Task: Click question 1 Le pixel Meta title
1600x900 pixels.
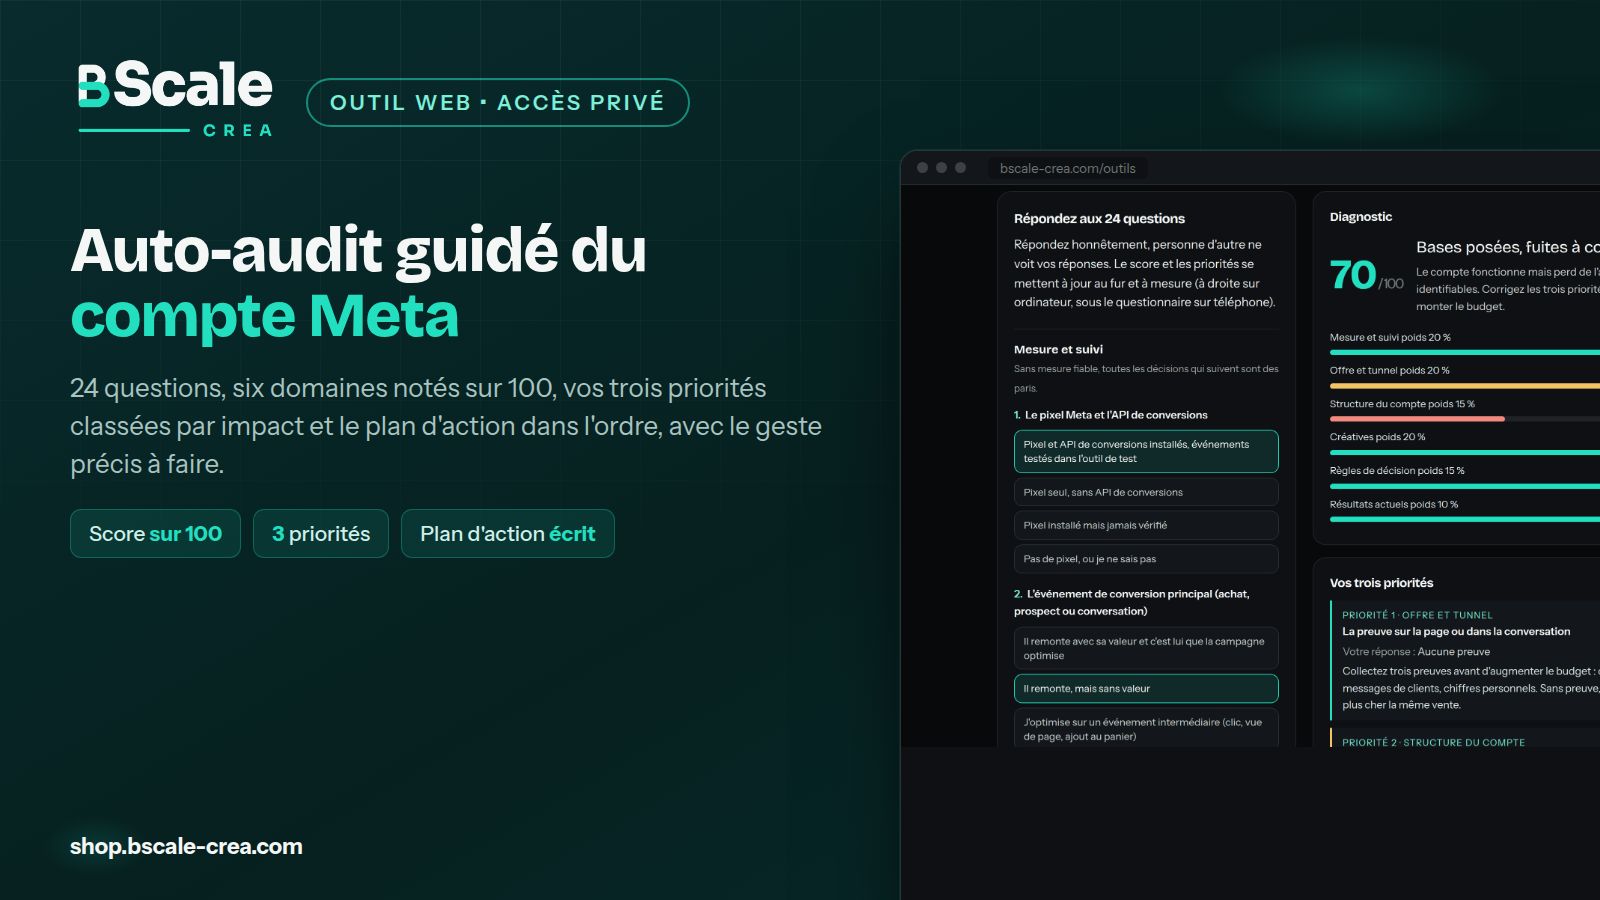Action: pos(1111,415)
